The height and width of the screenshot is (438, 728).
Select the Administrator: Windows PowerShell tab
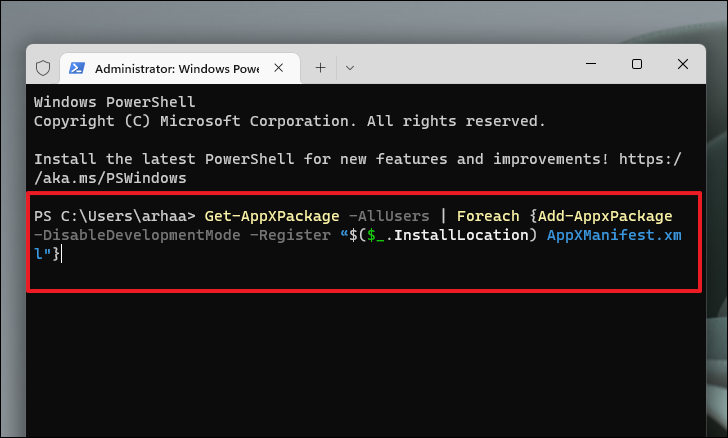pyautogui.click(x=180, y=68)
